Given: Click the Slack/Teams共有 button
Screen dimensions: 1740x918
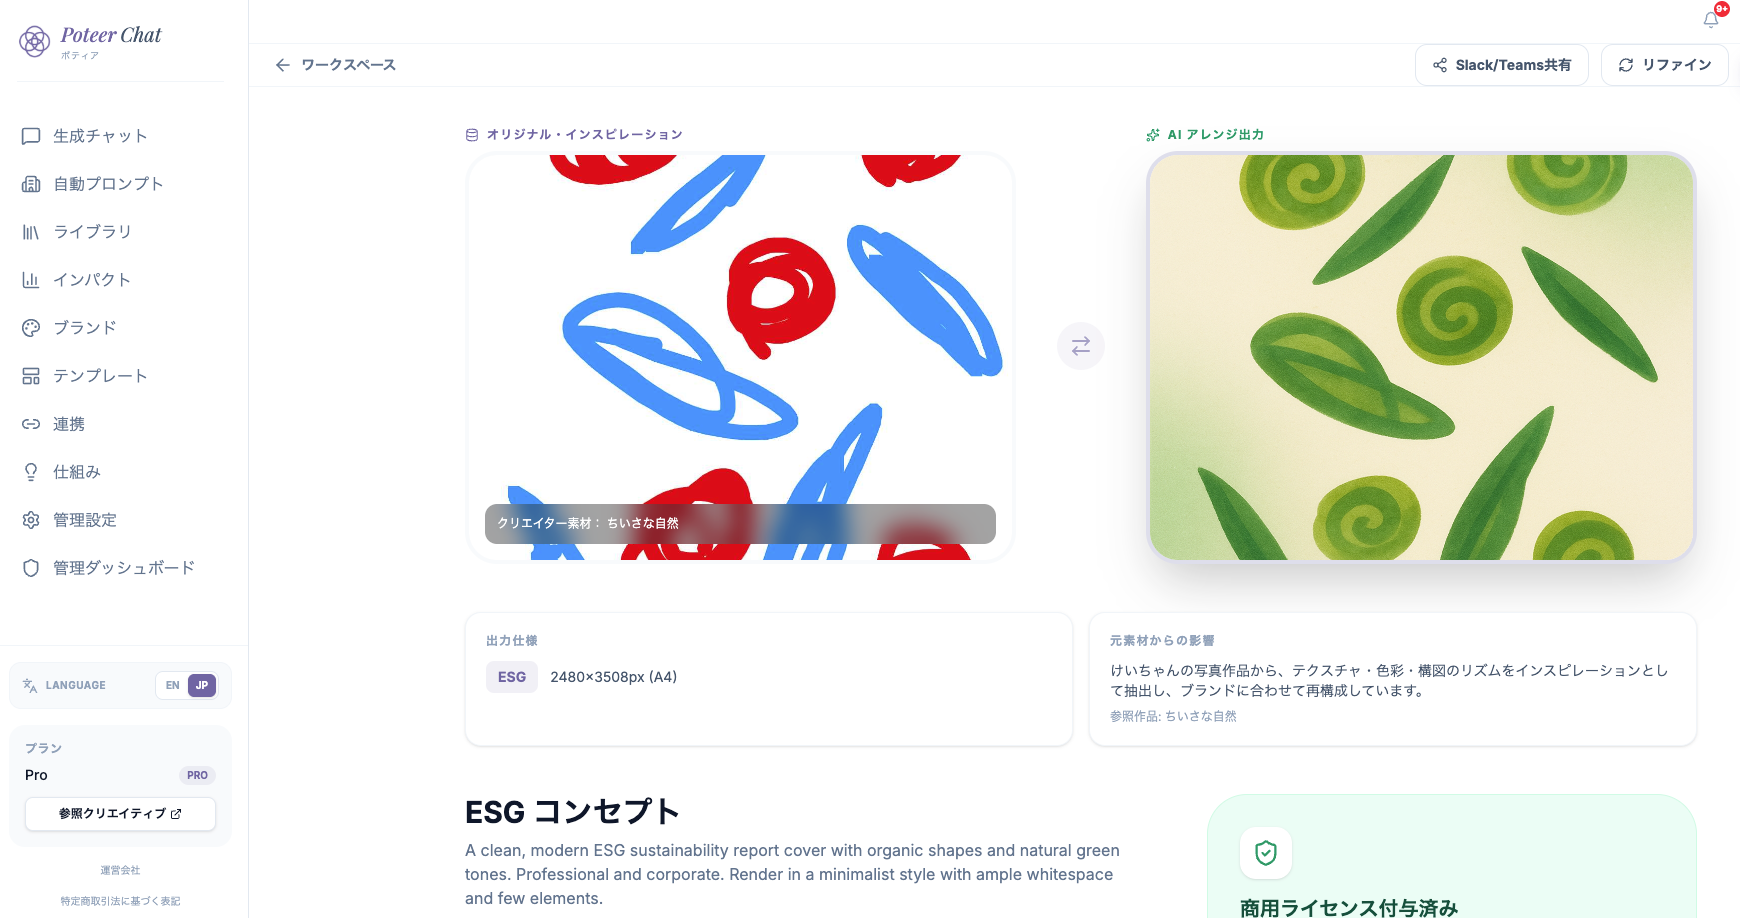Looking at the screenshot, I should click(x=1501, y=65).
